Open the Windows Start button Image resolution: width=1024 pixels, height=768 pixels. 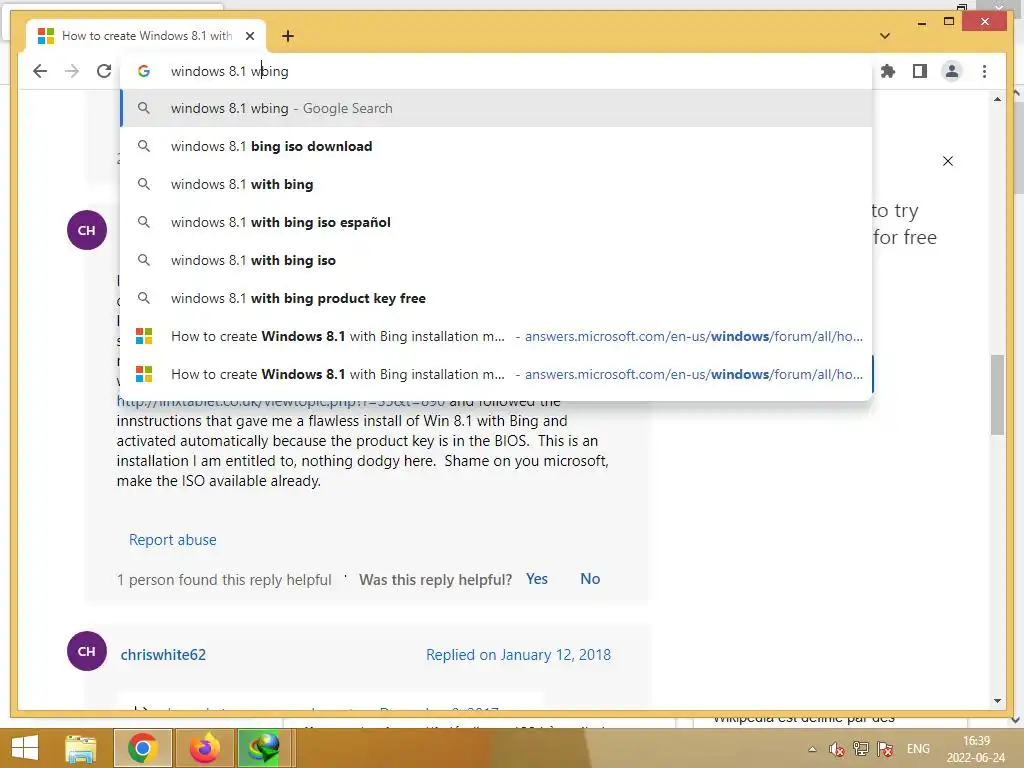click(24, 748)
